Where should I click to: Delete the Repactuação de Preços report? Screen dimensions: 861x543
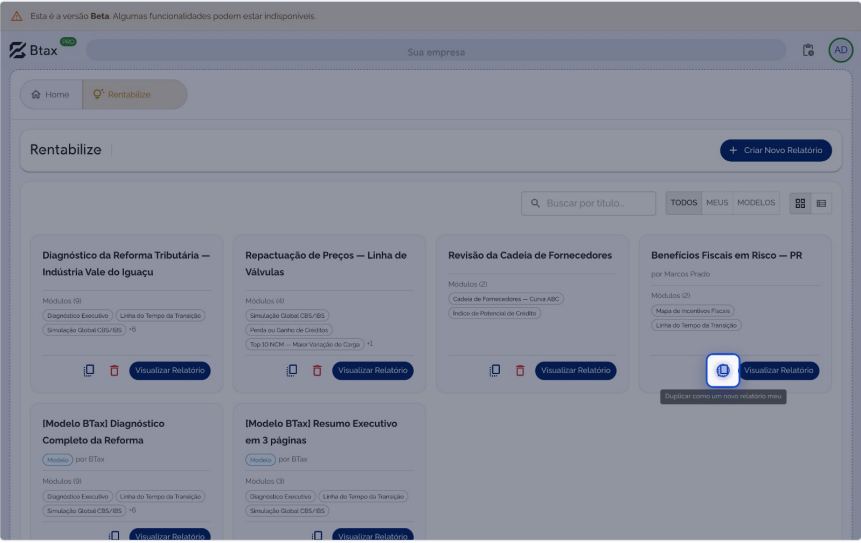[317, 371]
